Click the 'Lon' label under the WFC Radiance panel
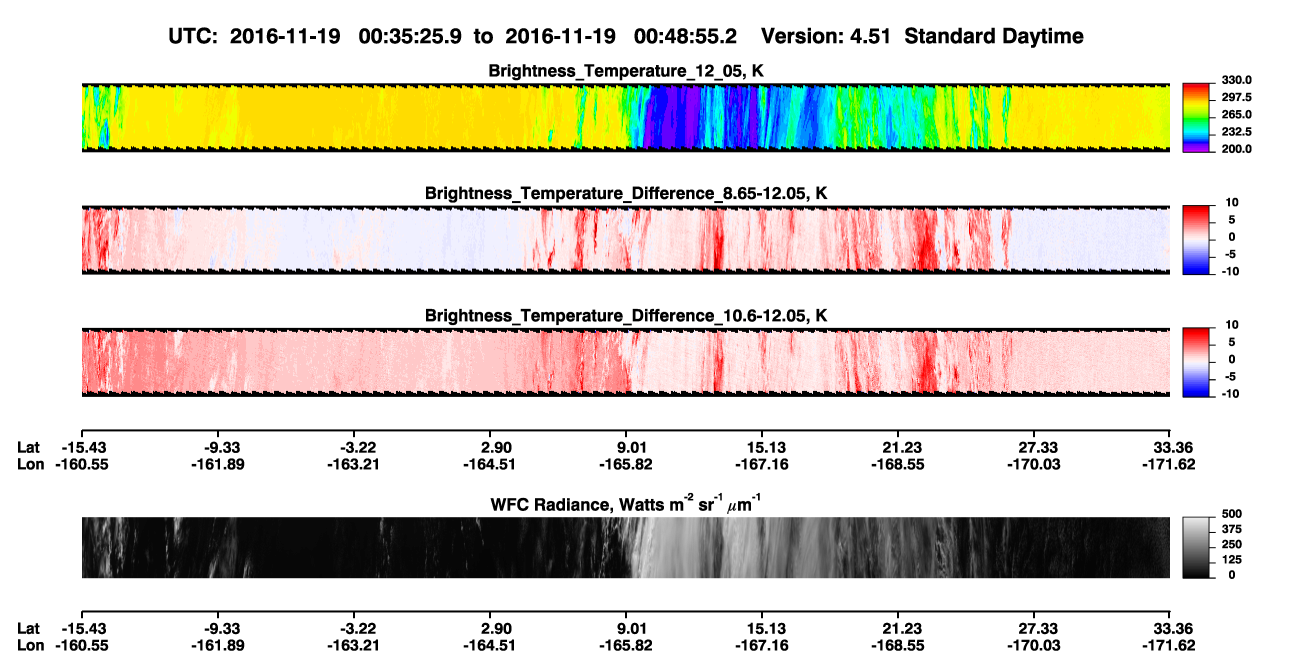The width and height of the screenshot is (1300, 667). [x=31, y=645]
